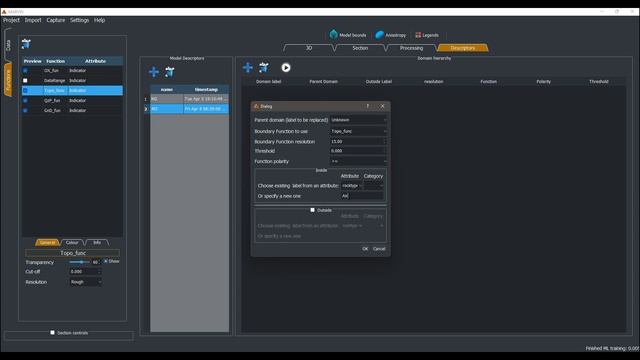
Task: Toggle preview checkbox for first function row
Action: [25, 71]
